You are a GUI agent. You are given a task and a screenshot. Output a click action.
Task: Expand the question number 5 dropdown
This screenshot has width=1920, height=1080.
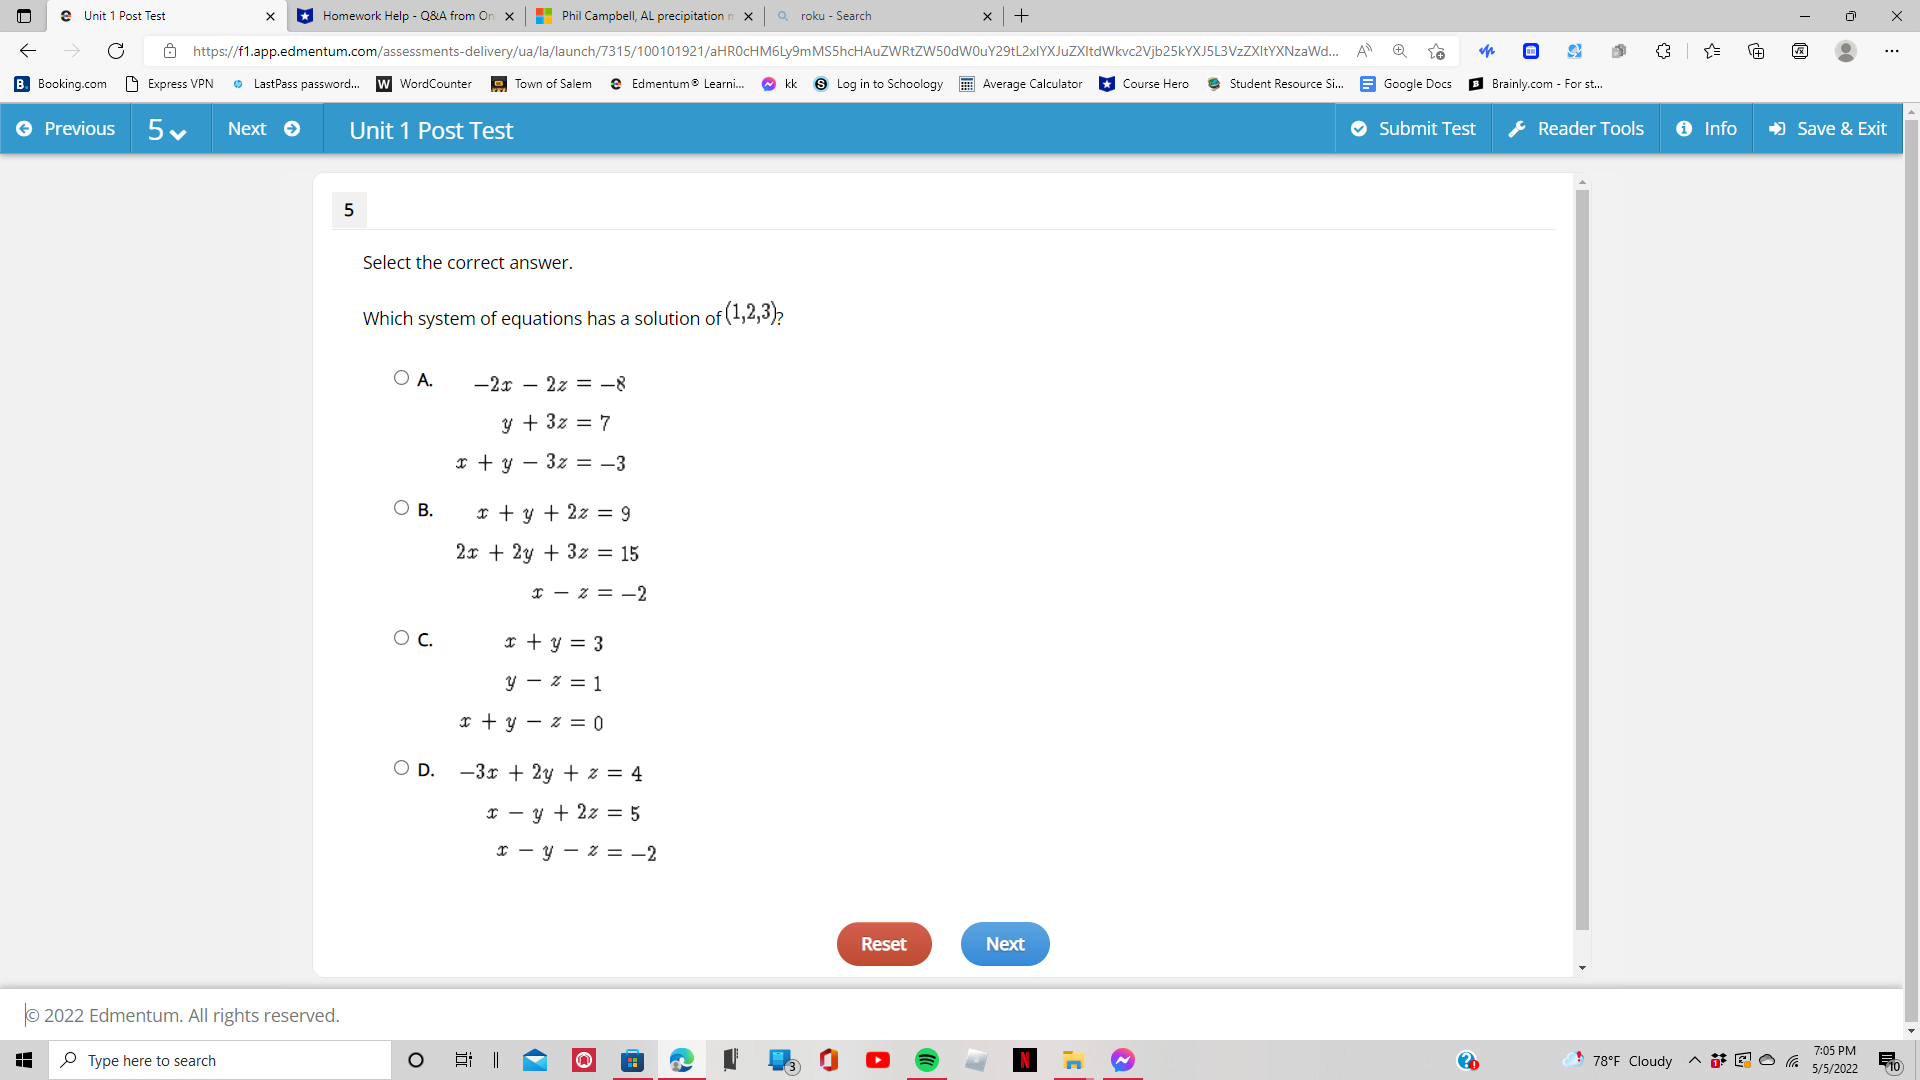[x=169, y=128]
